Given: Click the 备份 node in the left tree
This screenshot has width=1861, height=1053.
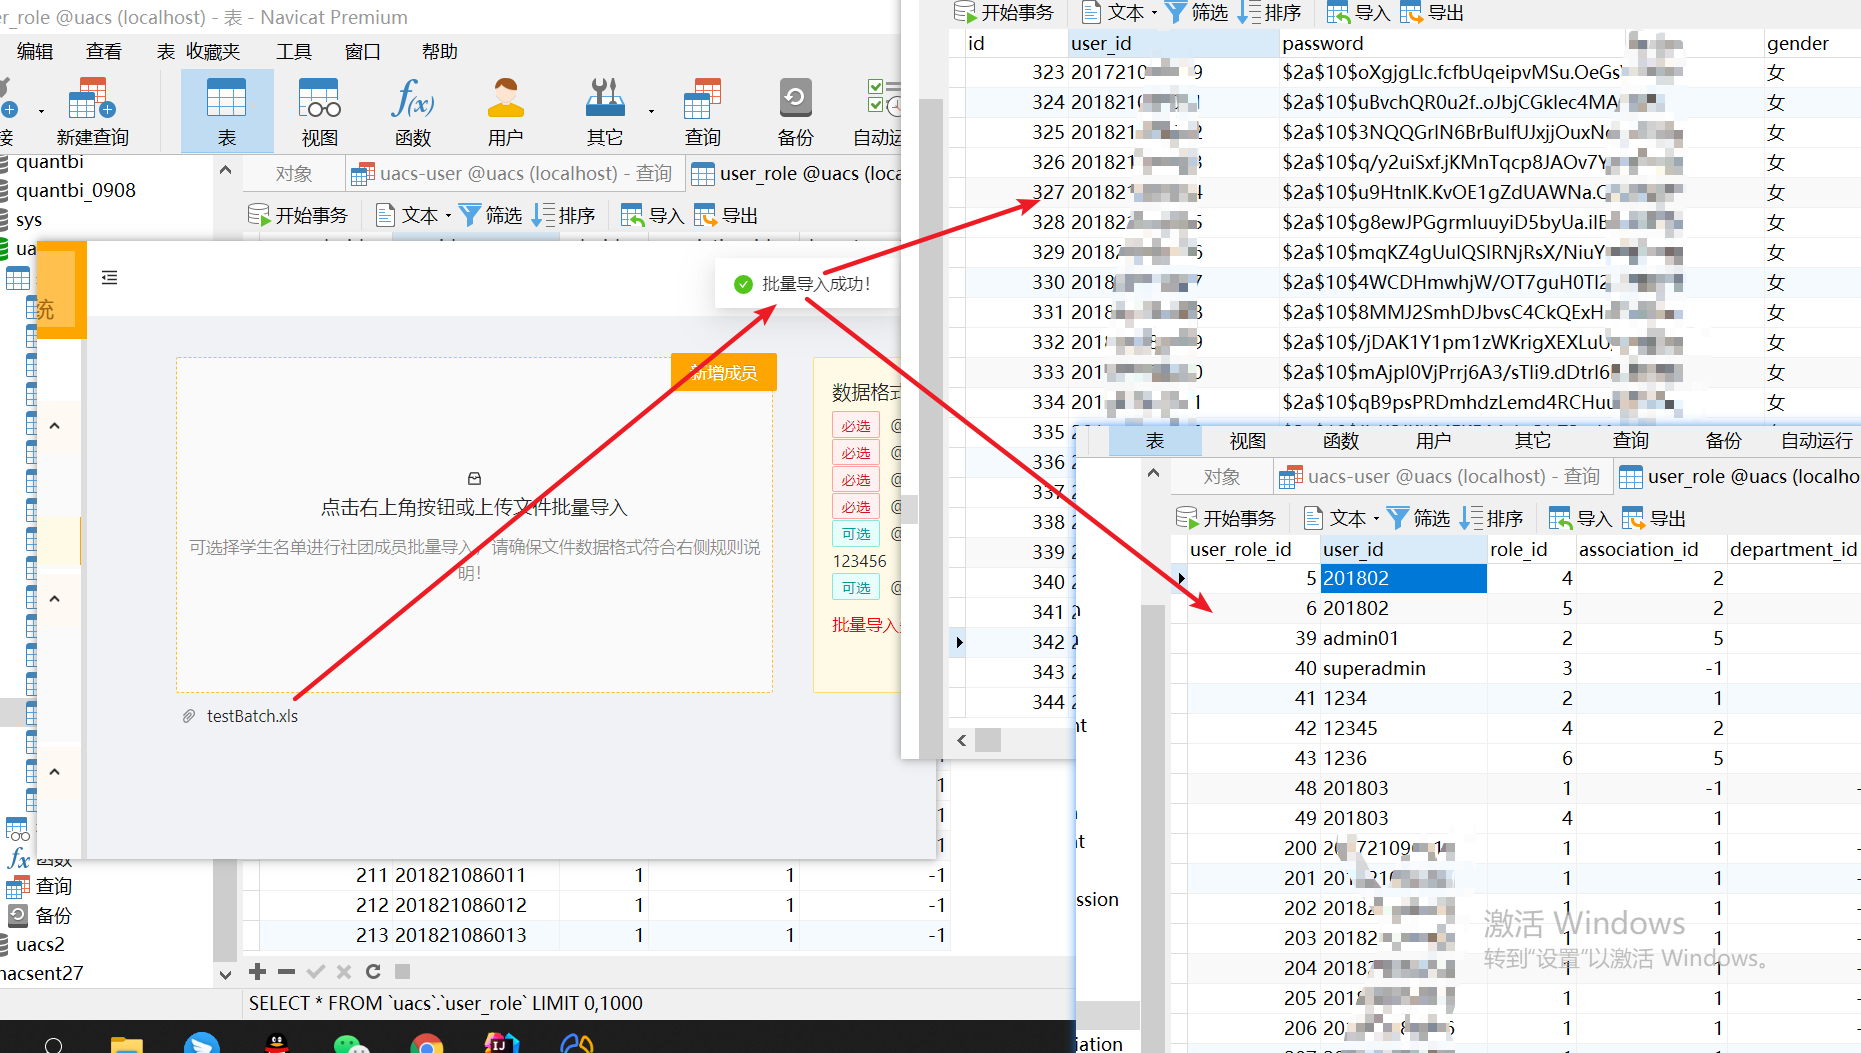Looking at the screenshot, I should 53,915.
